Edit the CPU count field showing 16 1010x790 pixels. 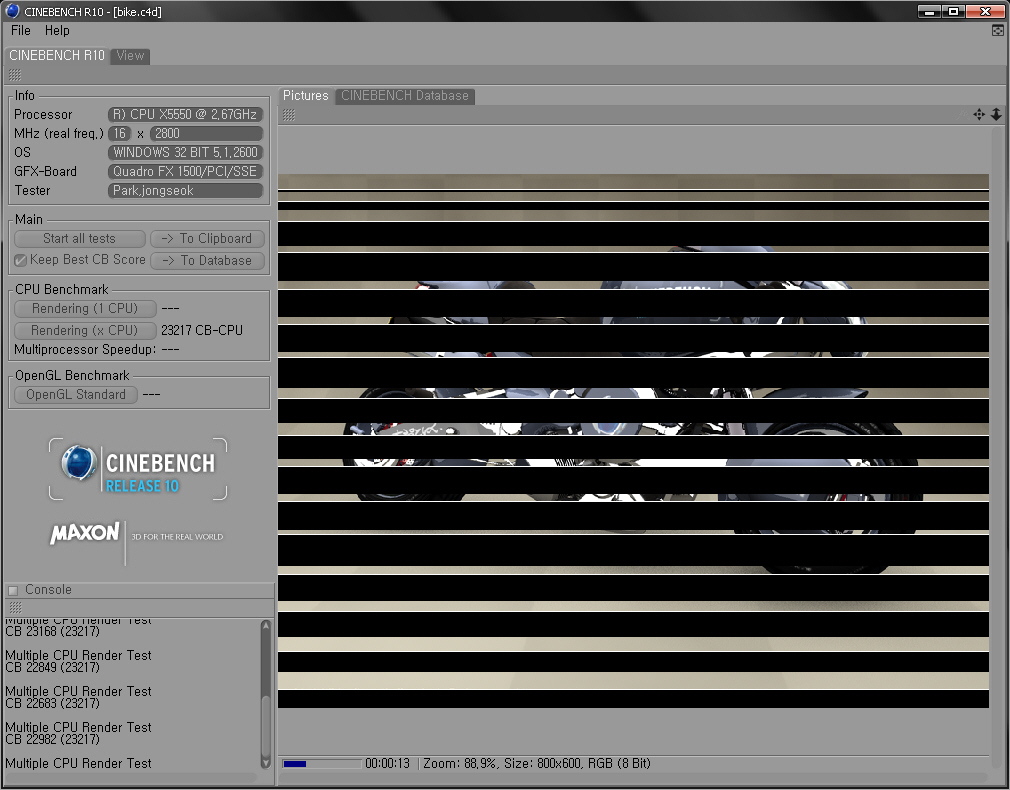(x=119, y=133)
